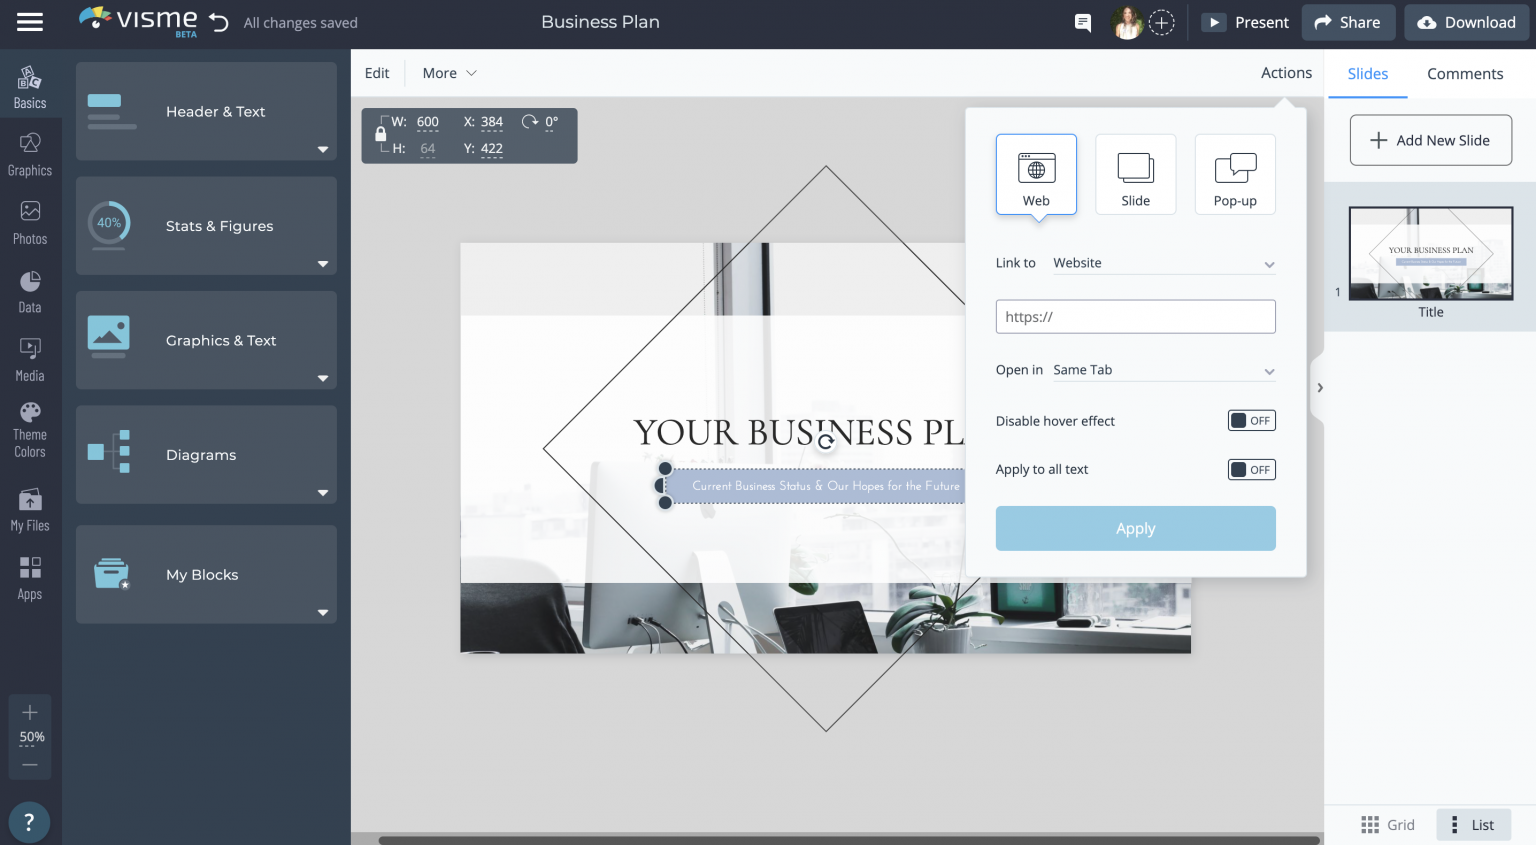
Task: Zoom out with the minus icon
Action: point(30,764)
